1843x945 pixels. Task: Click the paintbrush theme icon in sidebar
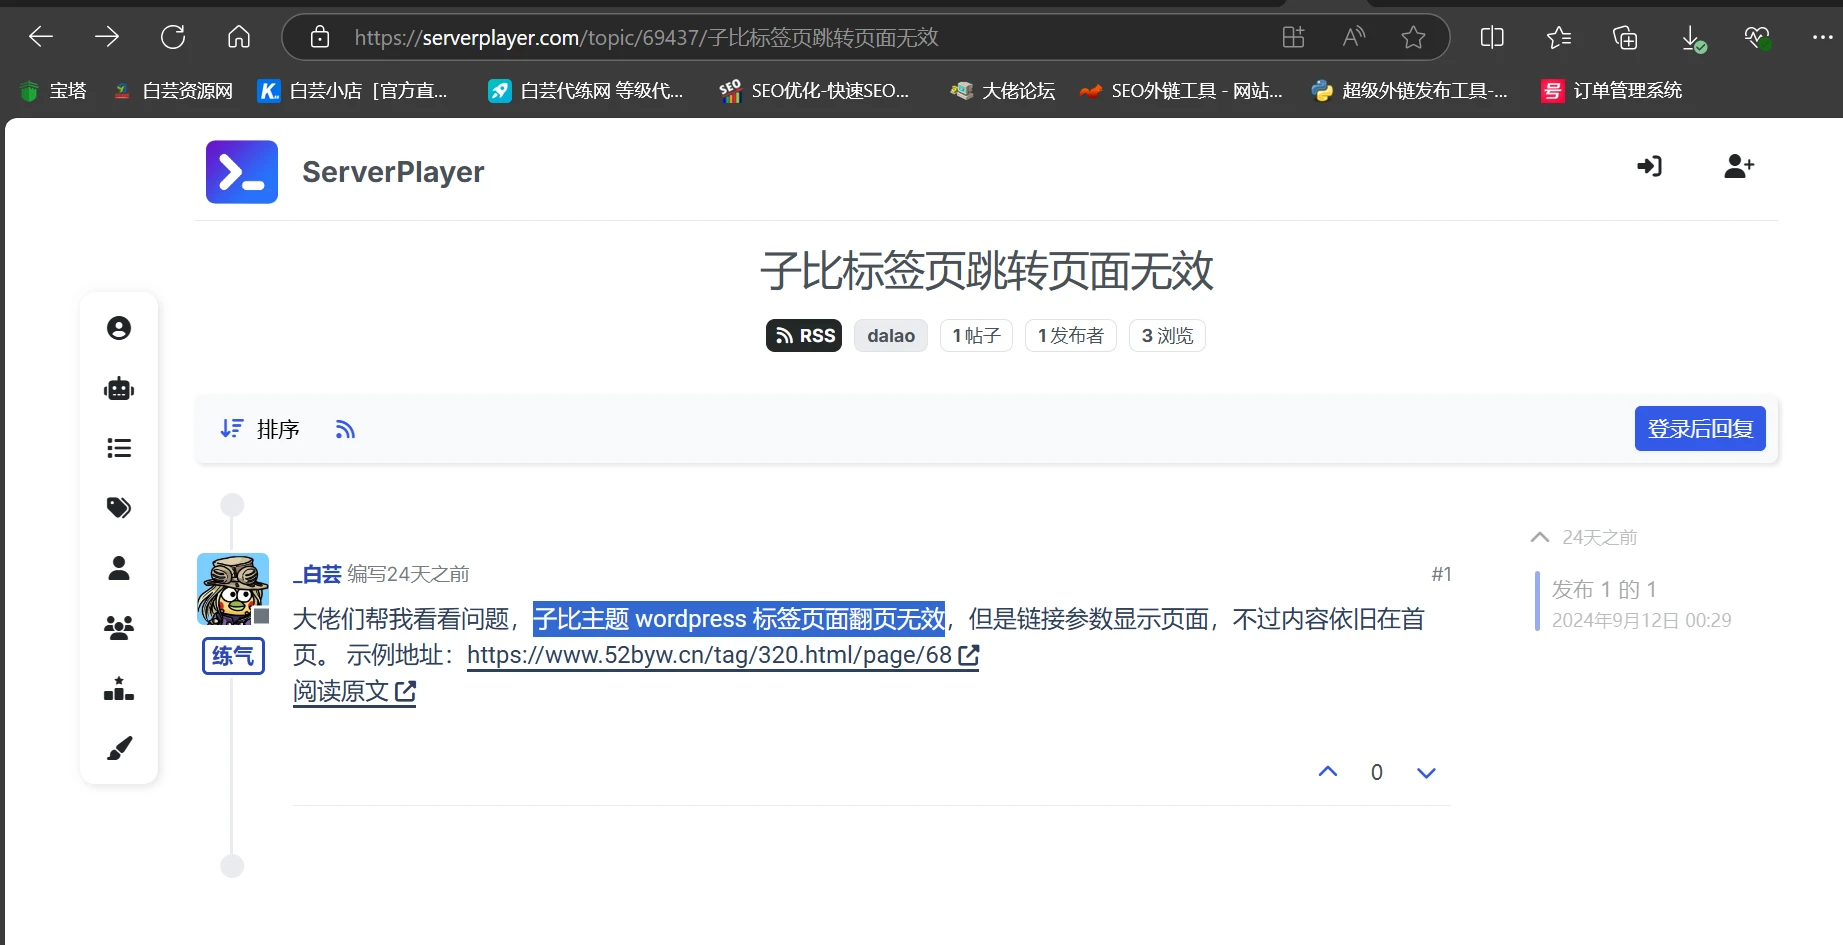[x=119, y=748]
